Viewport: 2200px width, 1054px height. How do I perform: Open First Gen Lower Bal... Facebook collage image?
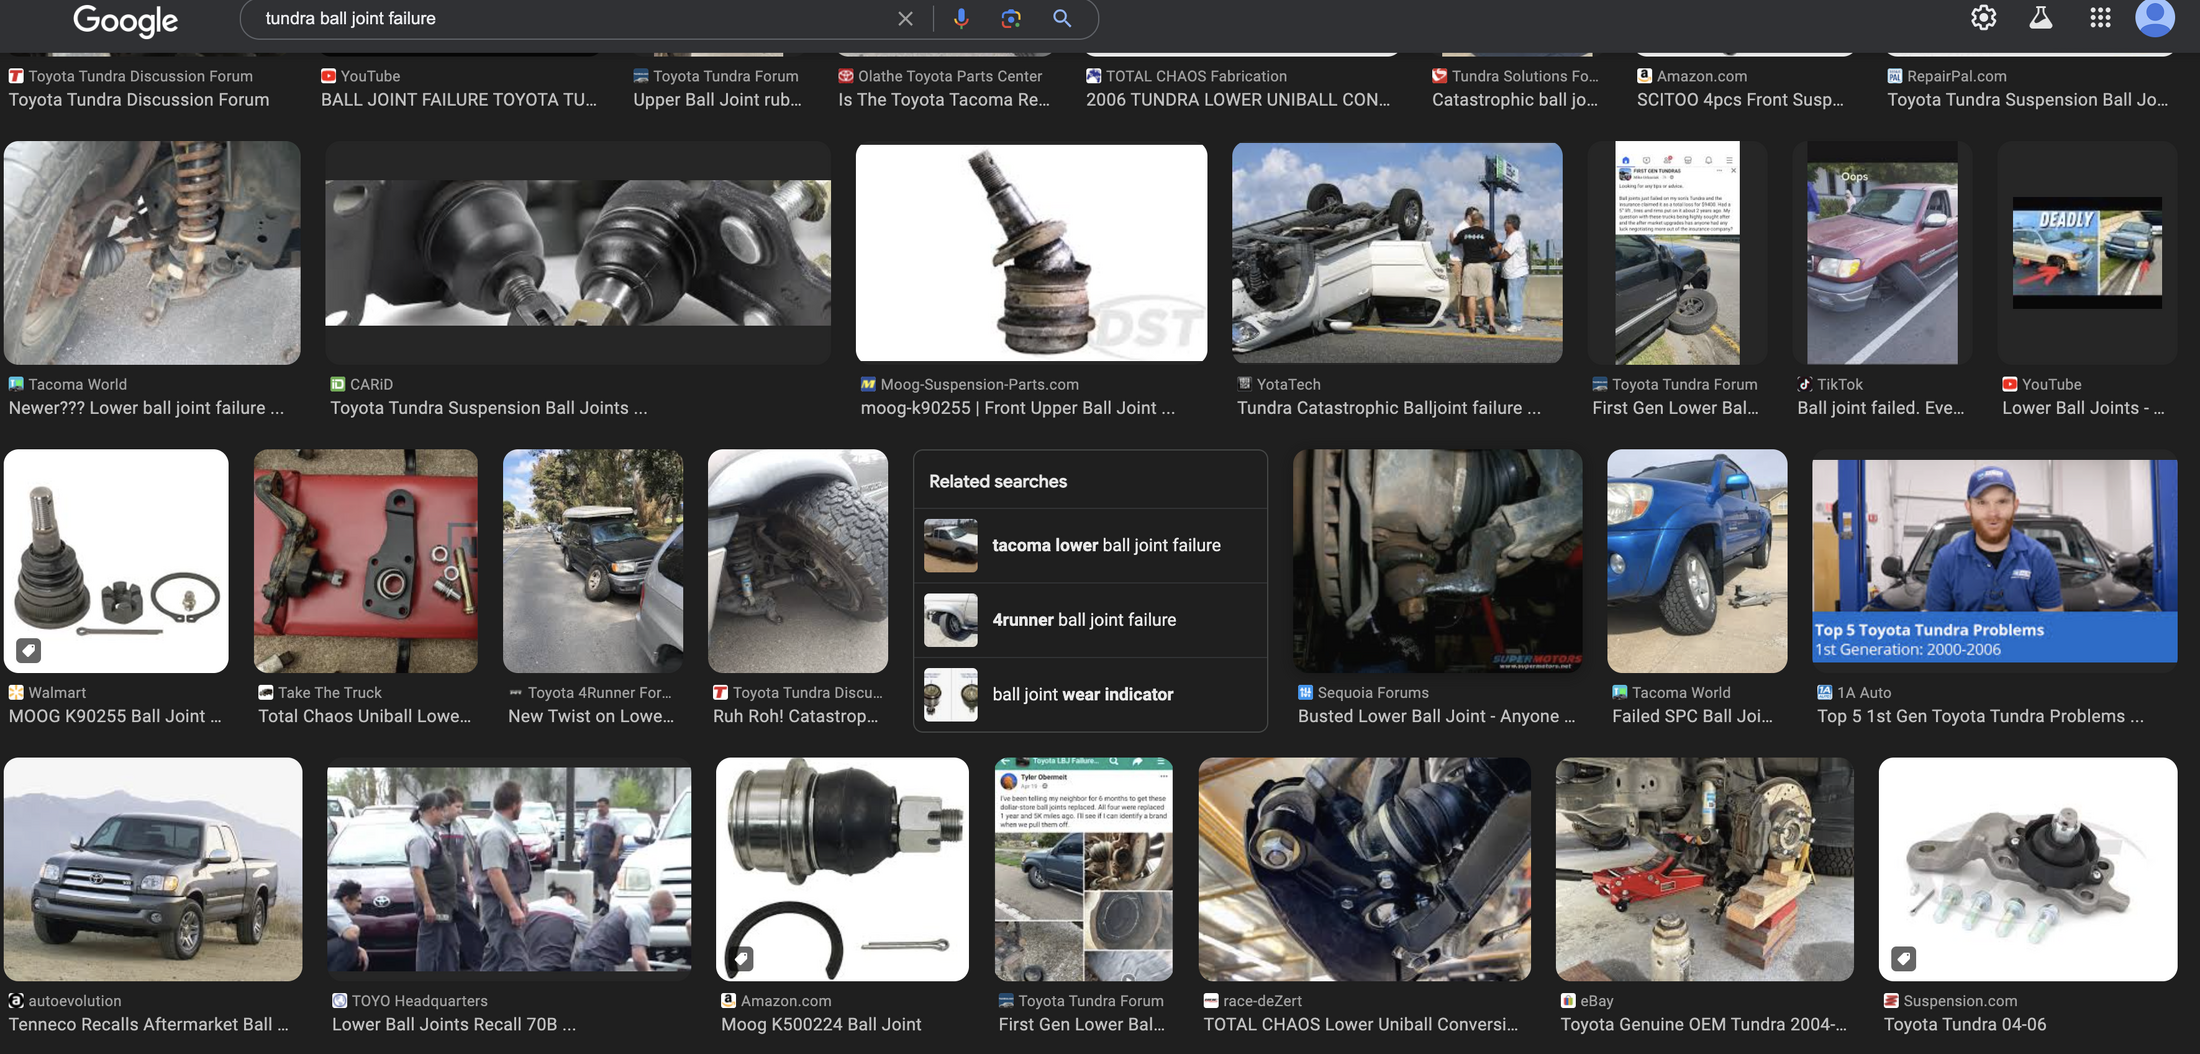pos(1083,869)
